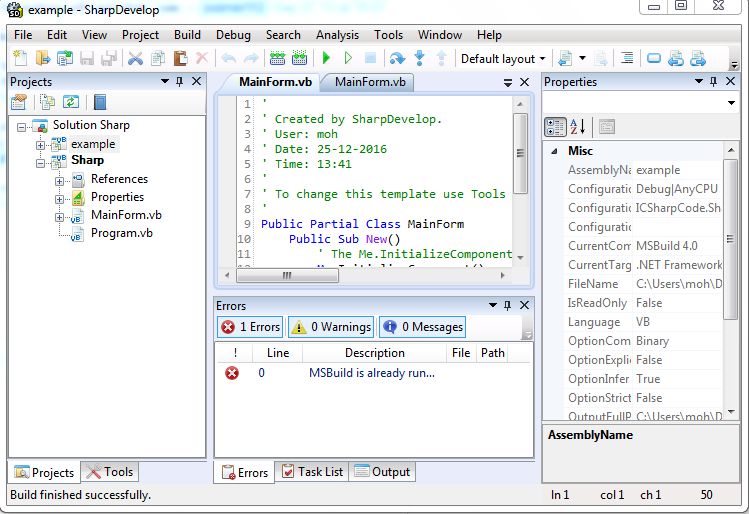Viewport: 749px width, 514px height.
Task: Collapse the Solution Sharp tree node
Action: [x=21, y=127]
